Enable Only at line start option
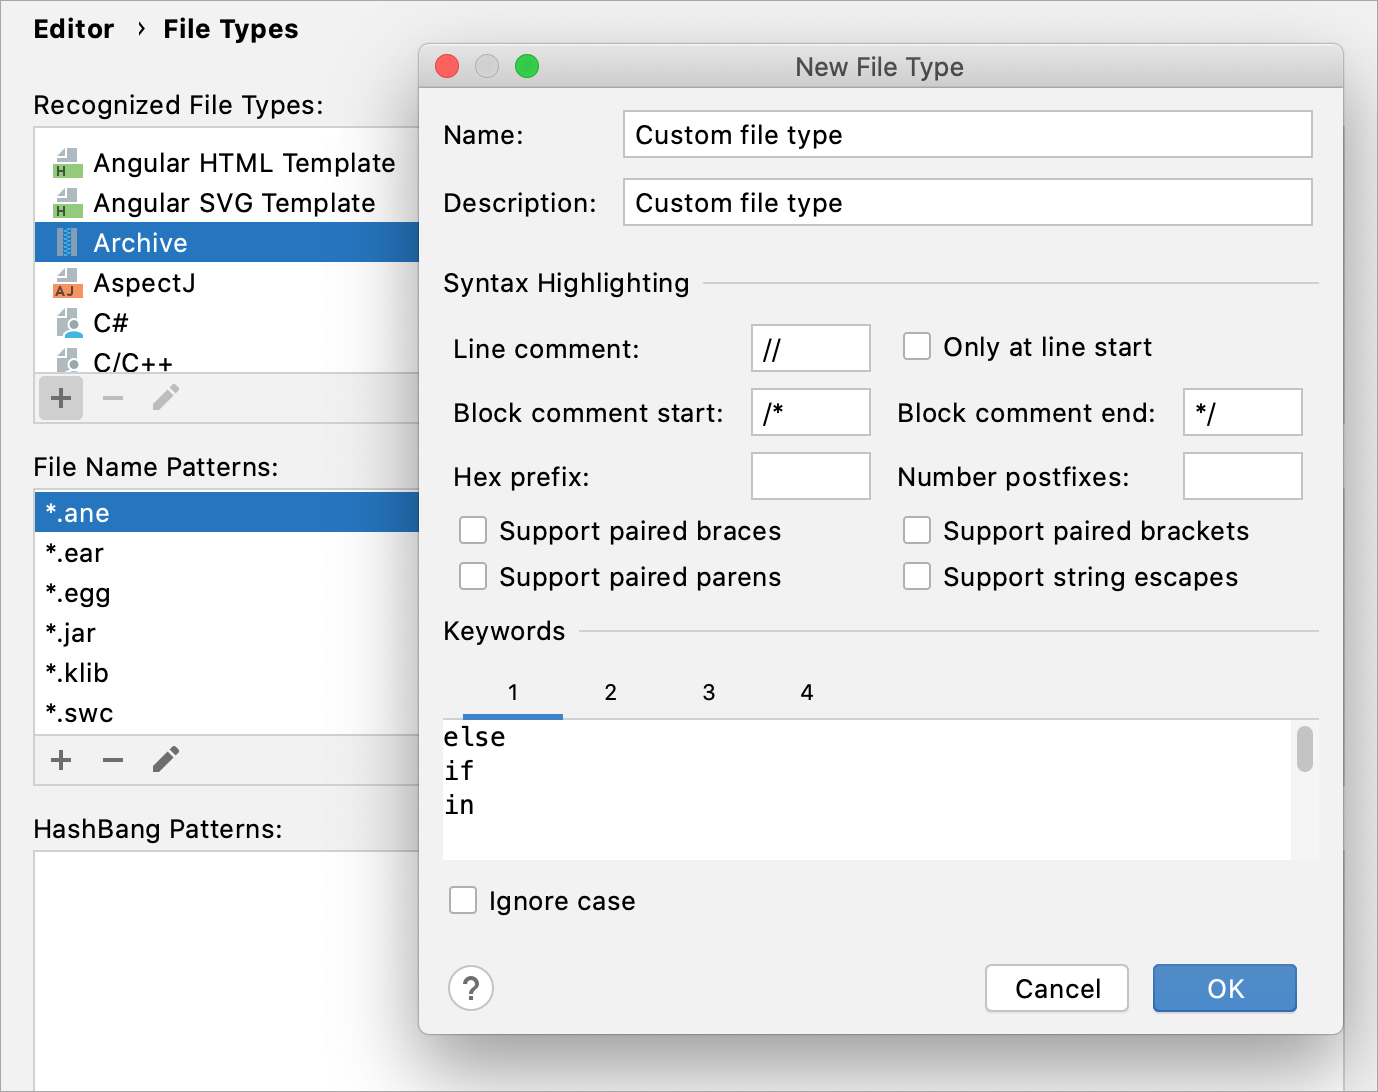Image resolution: width=1378 pixels, height=1092 pixels. pyautogui.click(x=917, y=346)
